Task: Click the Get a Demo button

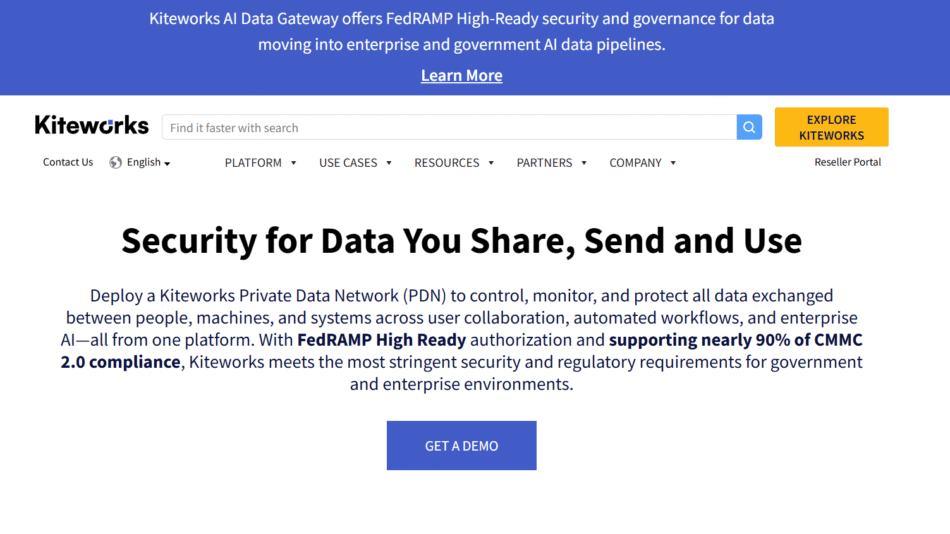Action: click(461, 445)
